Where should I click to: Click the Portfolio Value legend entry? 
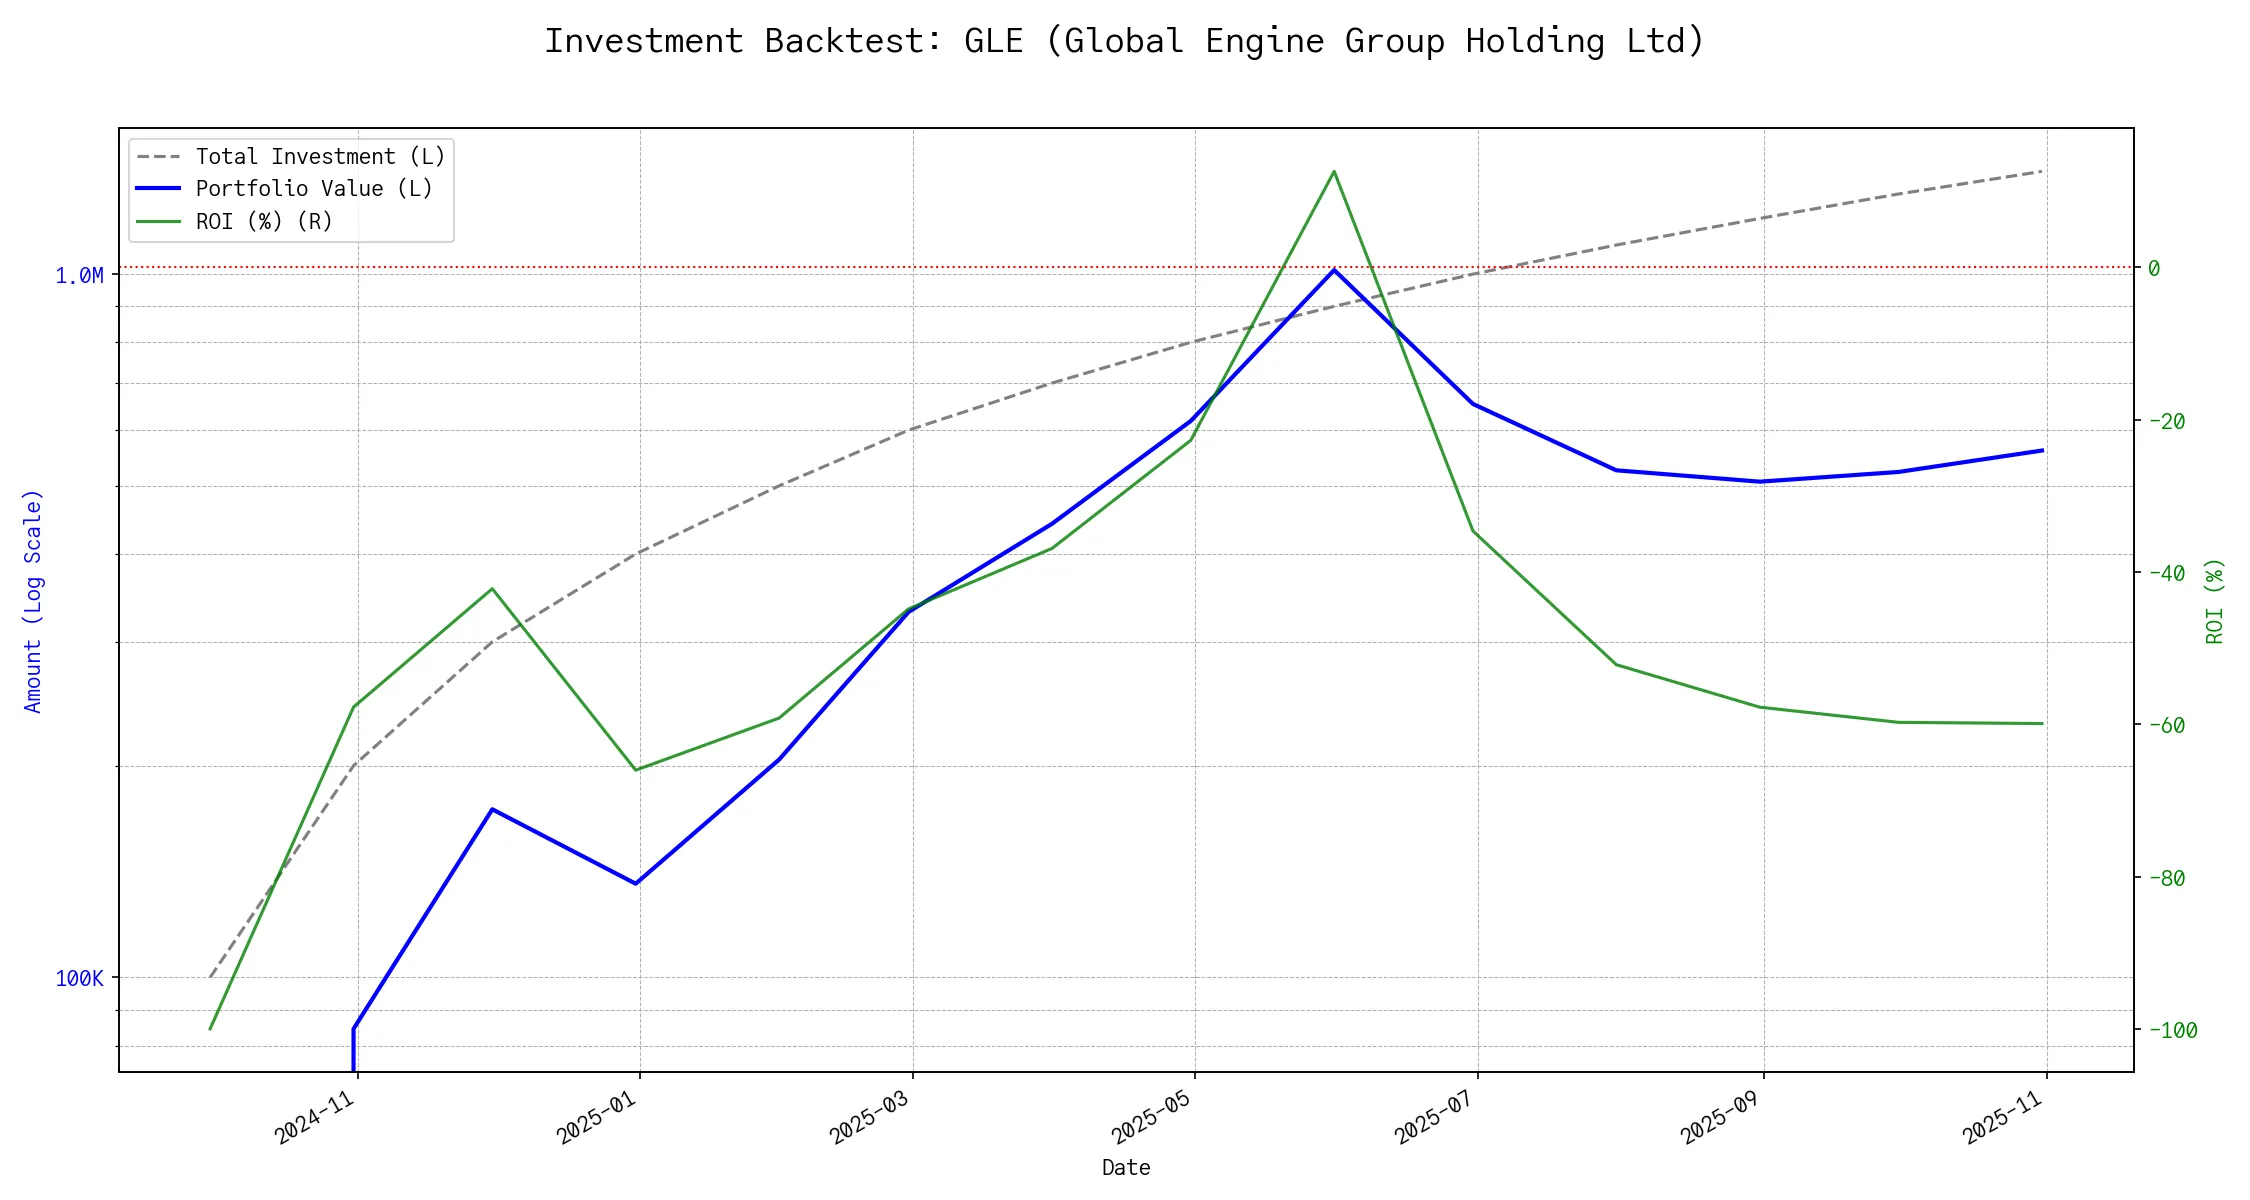click(314, 189)
